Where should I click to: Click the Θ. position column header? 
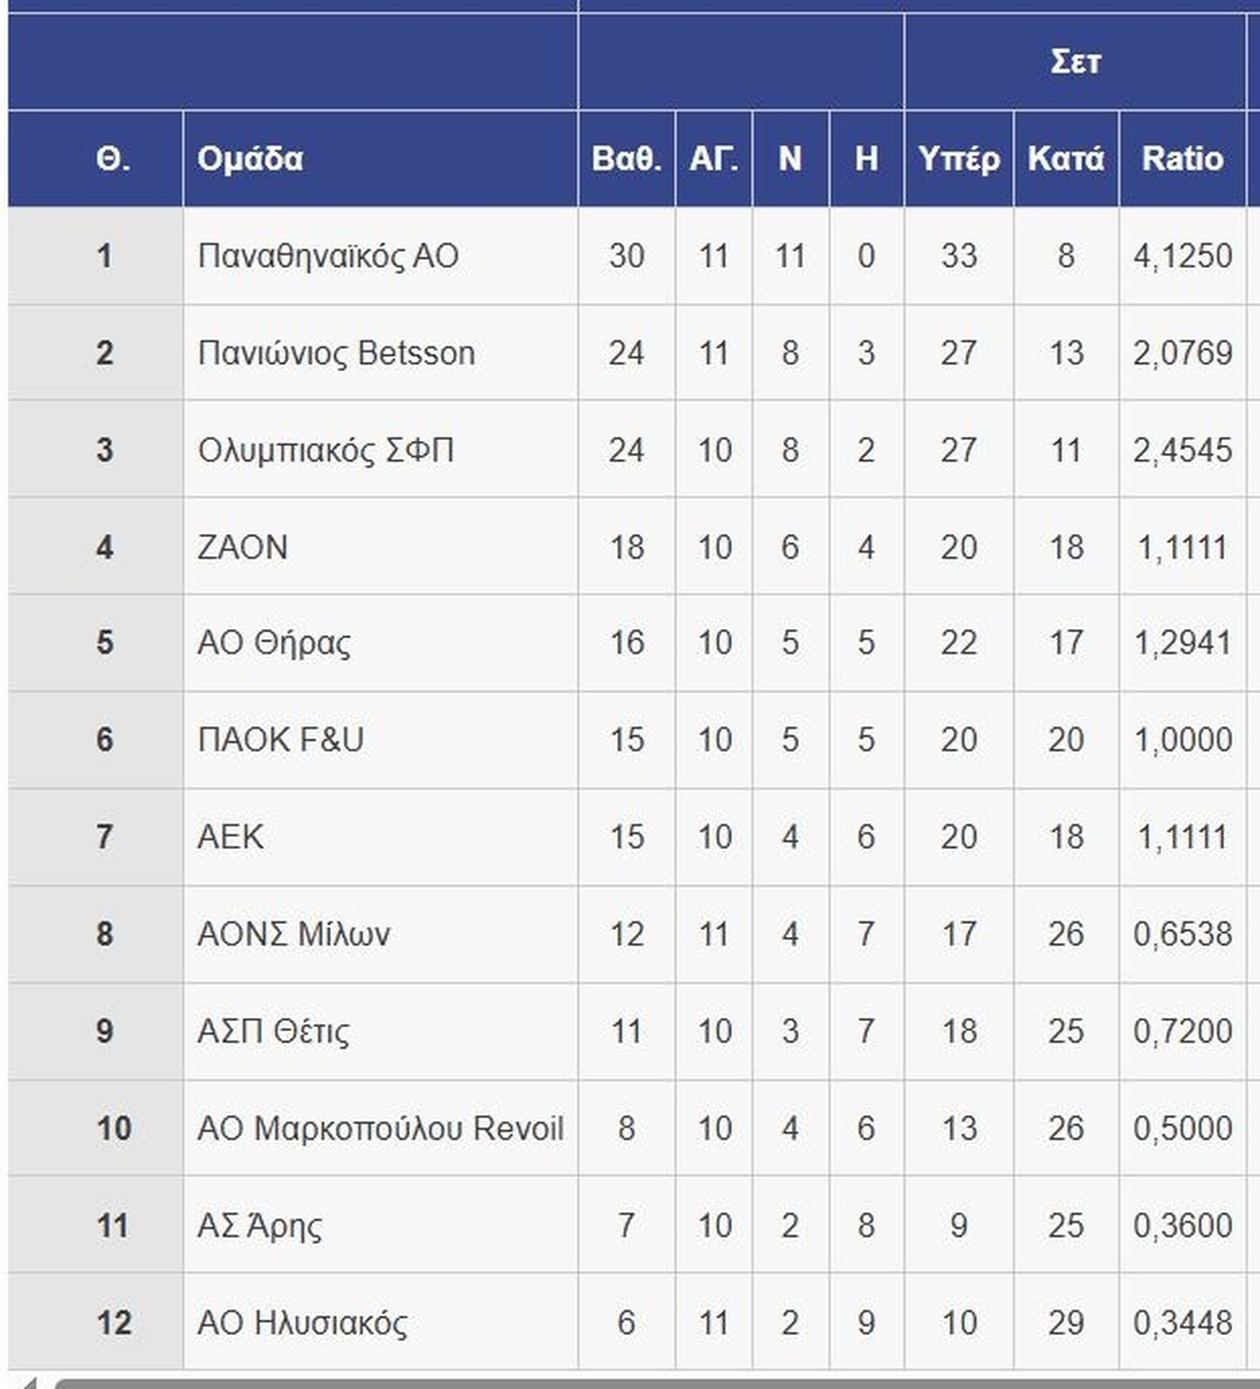click(x=112, y=159)
